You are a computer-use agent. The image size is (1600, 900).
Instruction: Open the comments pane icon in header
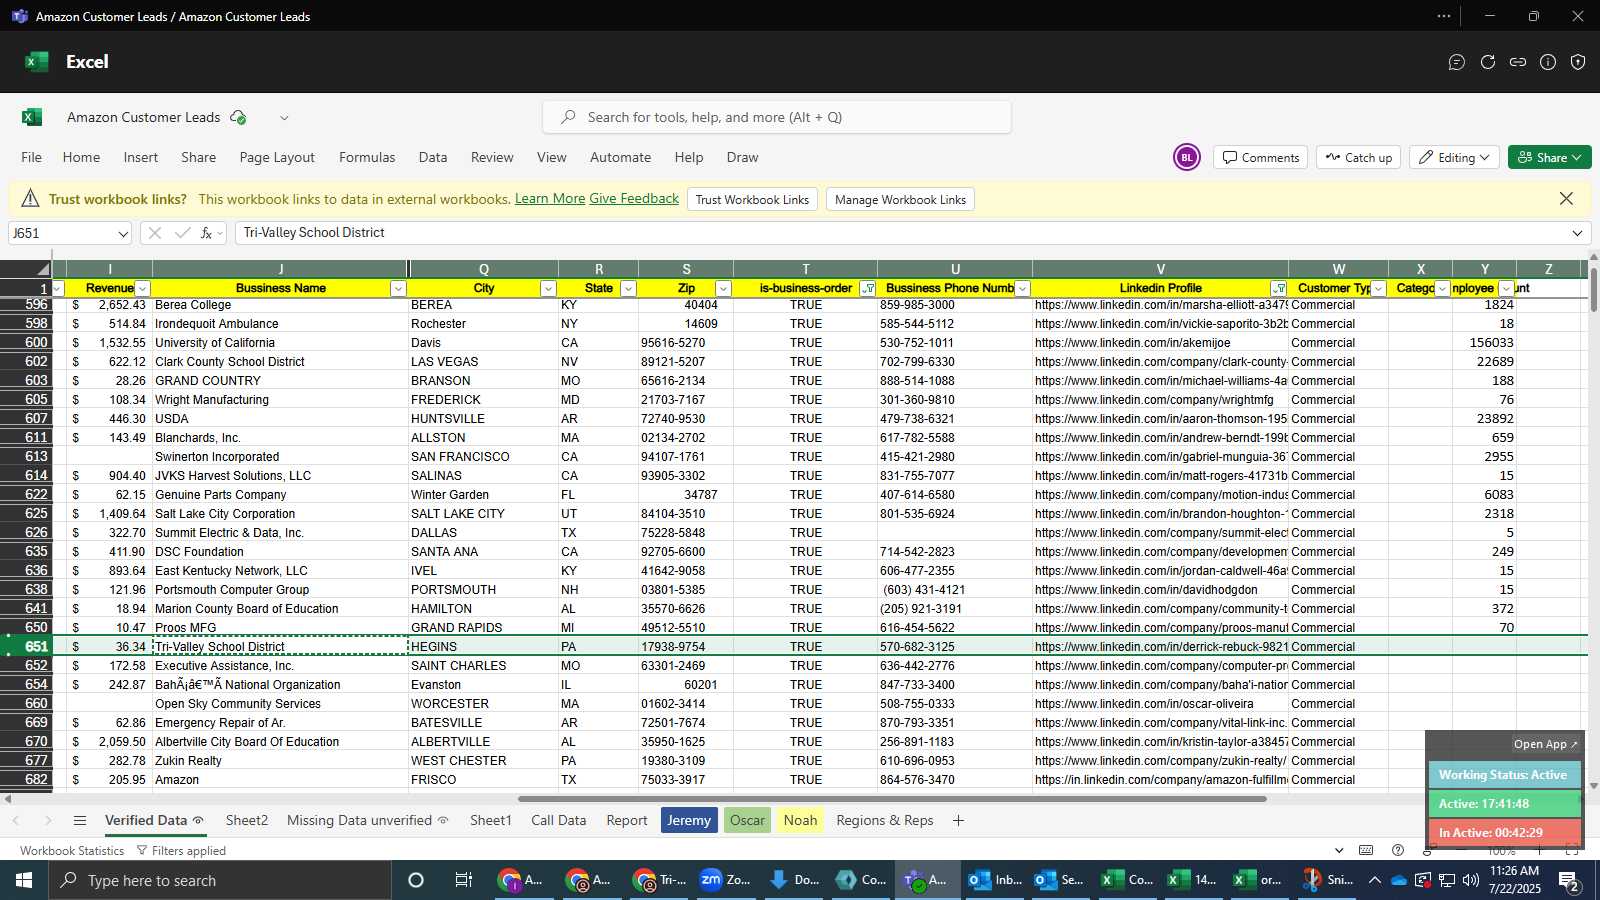[1457, 62]
